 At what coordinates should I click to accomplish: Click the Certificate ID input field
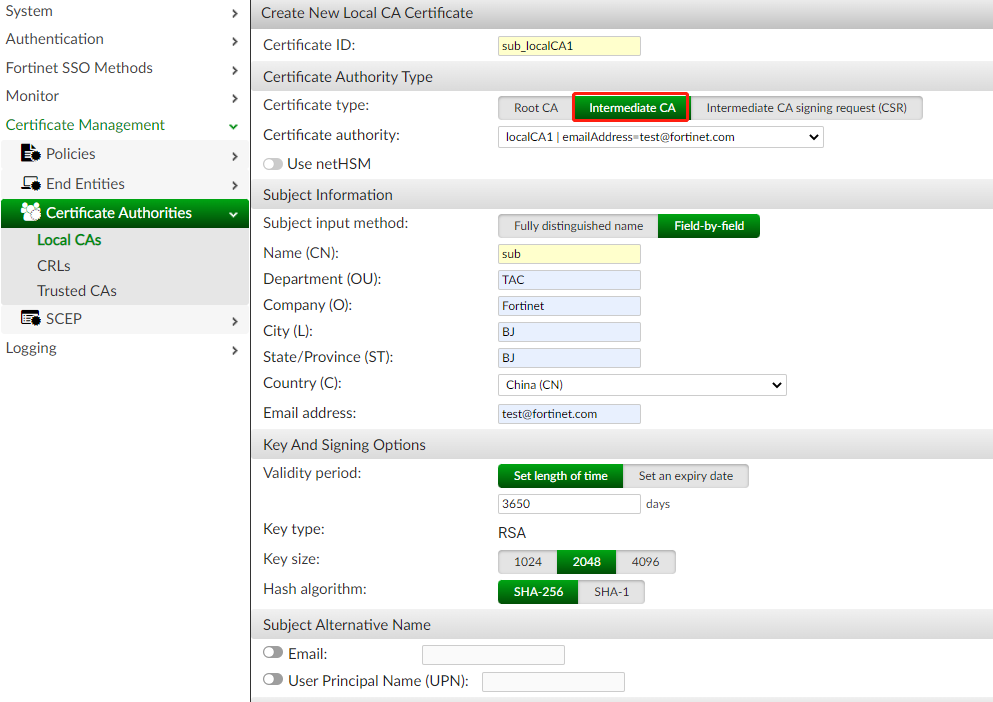tap(569, 46)
